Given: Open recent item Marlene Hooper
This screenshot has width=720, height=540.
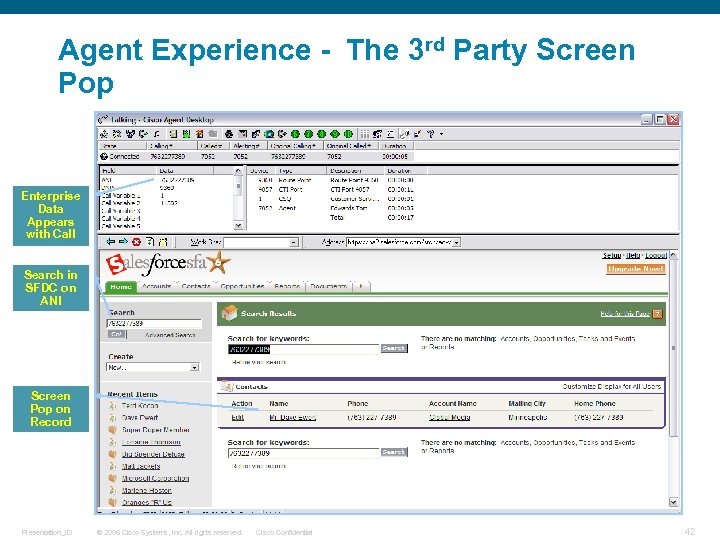Looking at the screenshot, I should [x=146, y=490].
